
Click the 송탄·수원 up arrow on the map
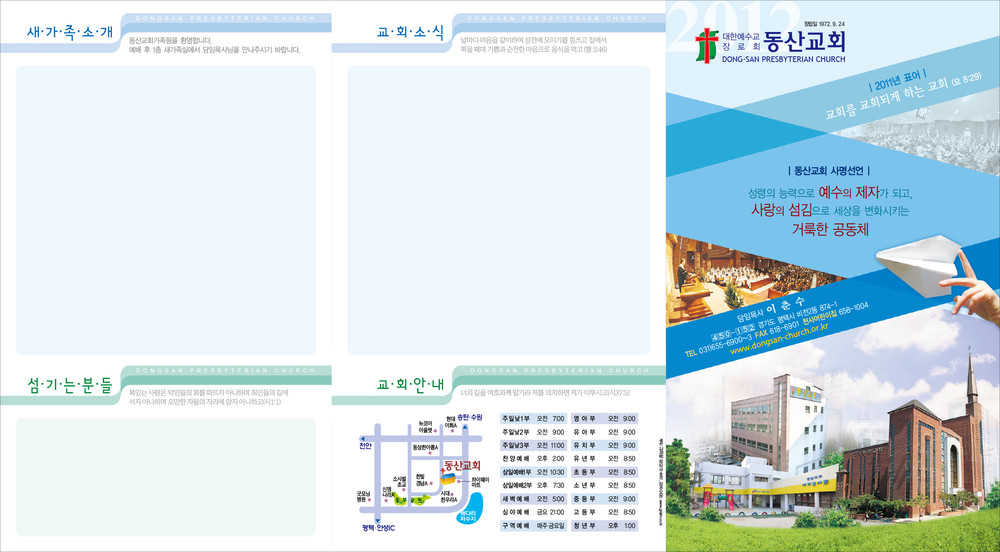coord(464,425)
